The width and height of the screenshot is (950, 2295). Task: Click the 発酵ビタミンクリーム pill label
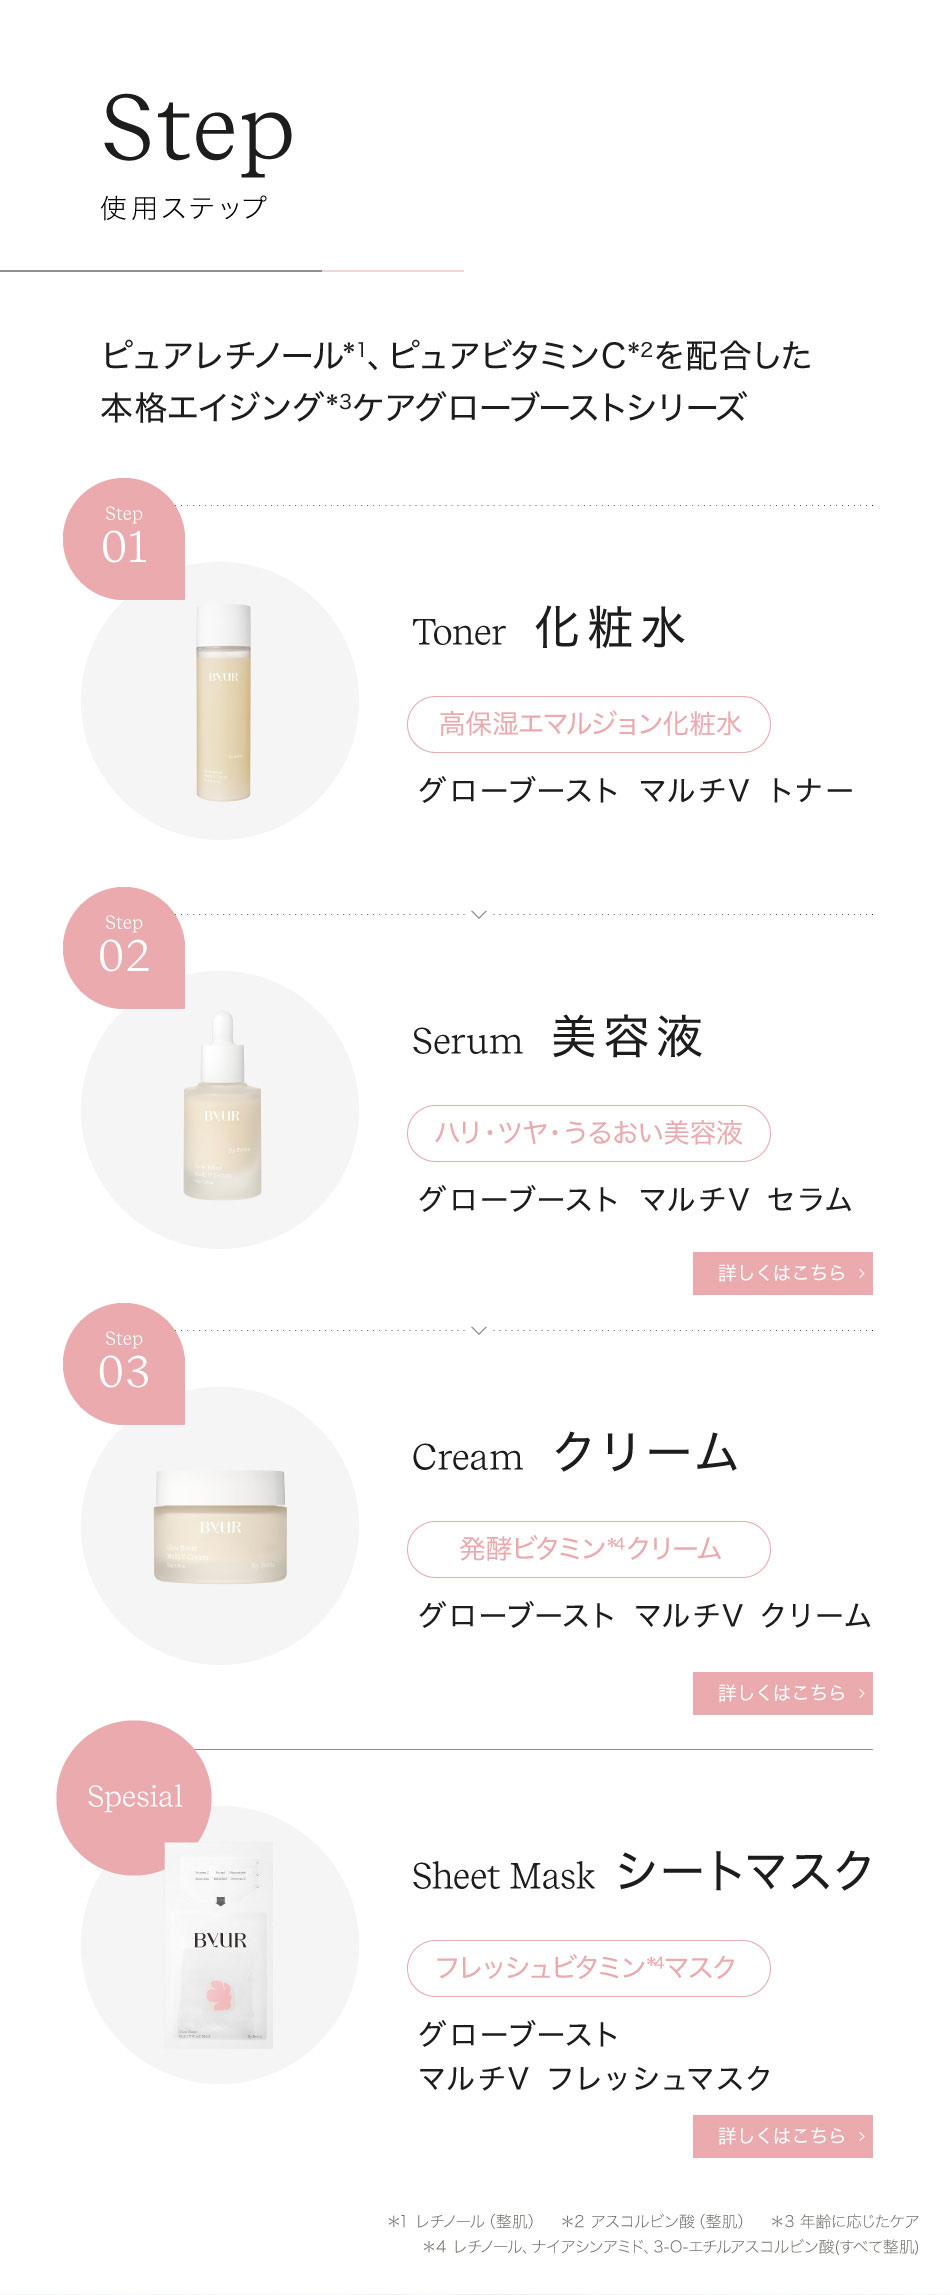pos(589,1549)
